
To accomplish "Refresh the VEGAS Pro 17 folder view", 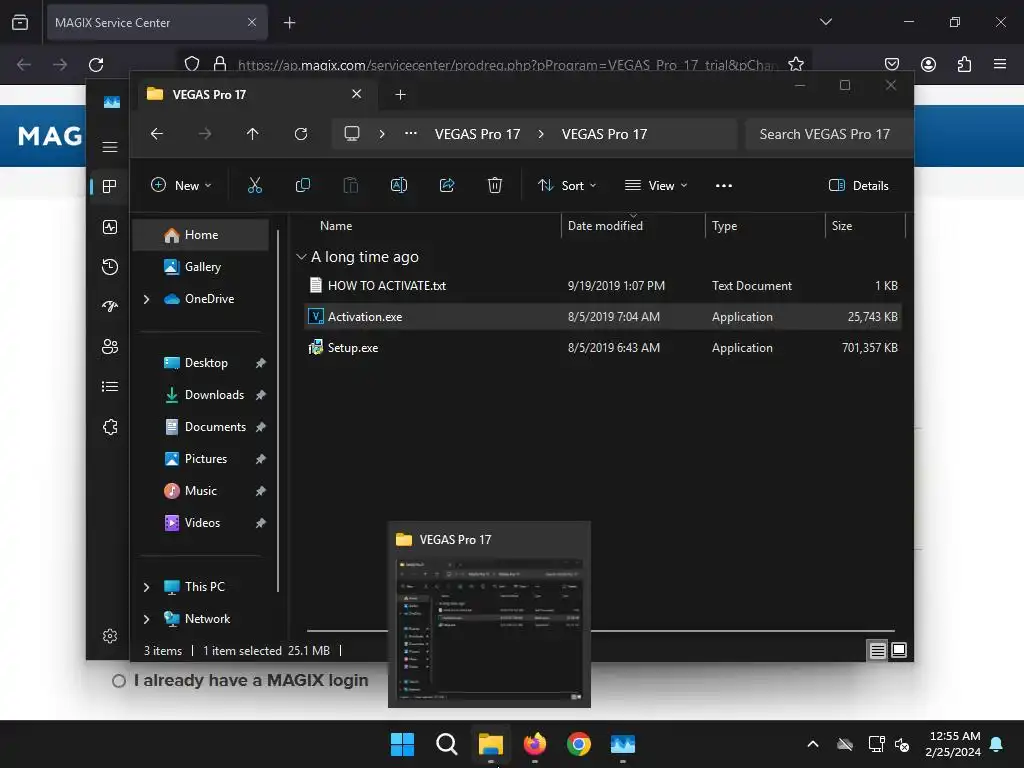I will point(301,134).
